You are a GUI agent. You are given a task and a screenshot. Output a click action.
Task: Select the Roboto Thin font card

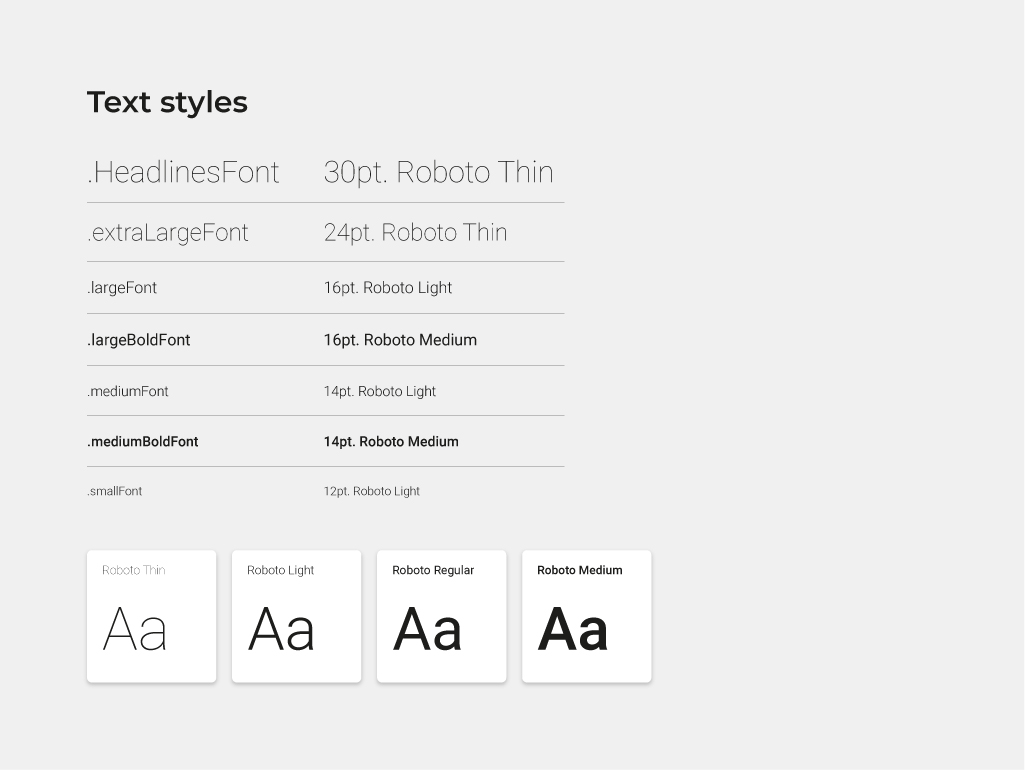click(x=151, y=616)
